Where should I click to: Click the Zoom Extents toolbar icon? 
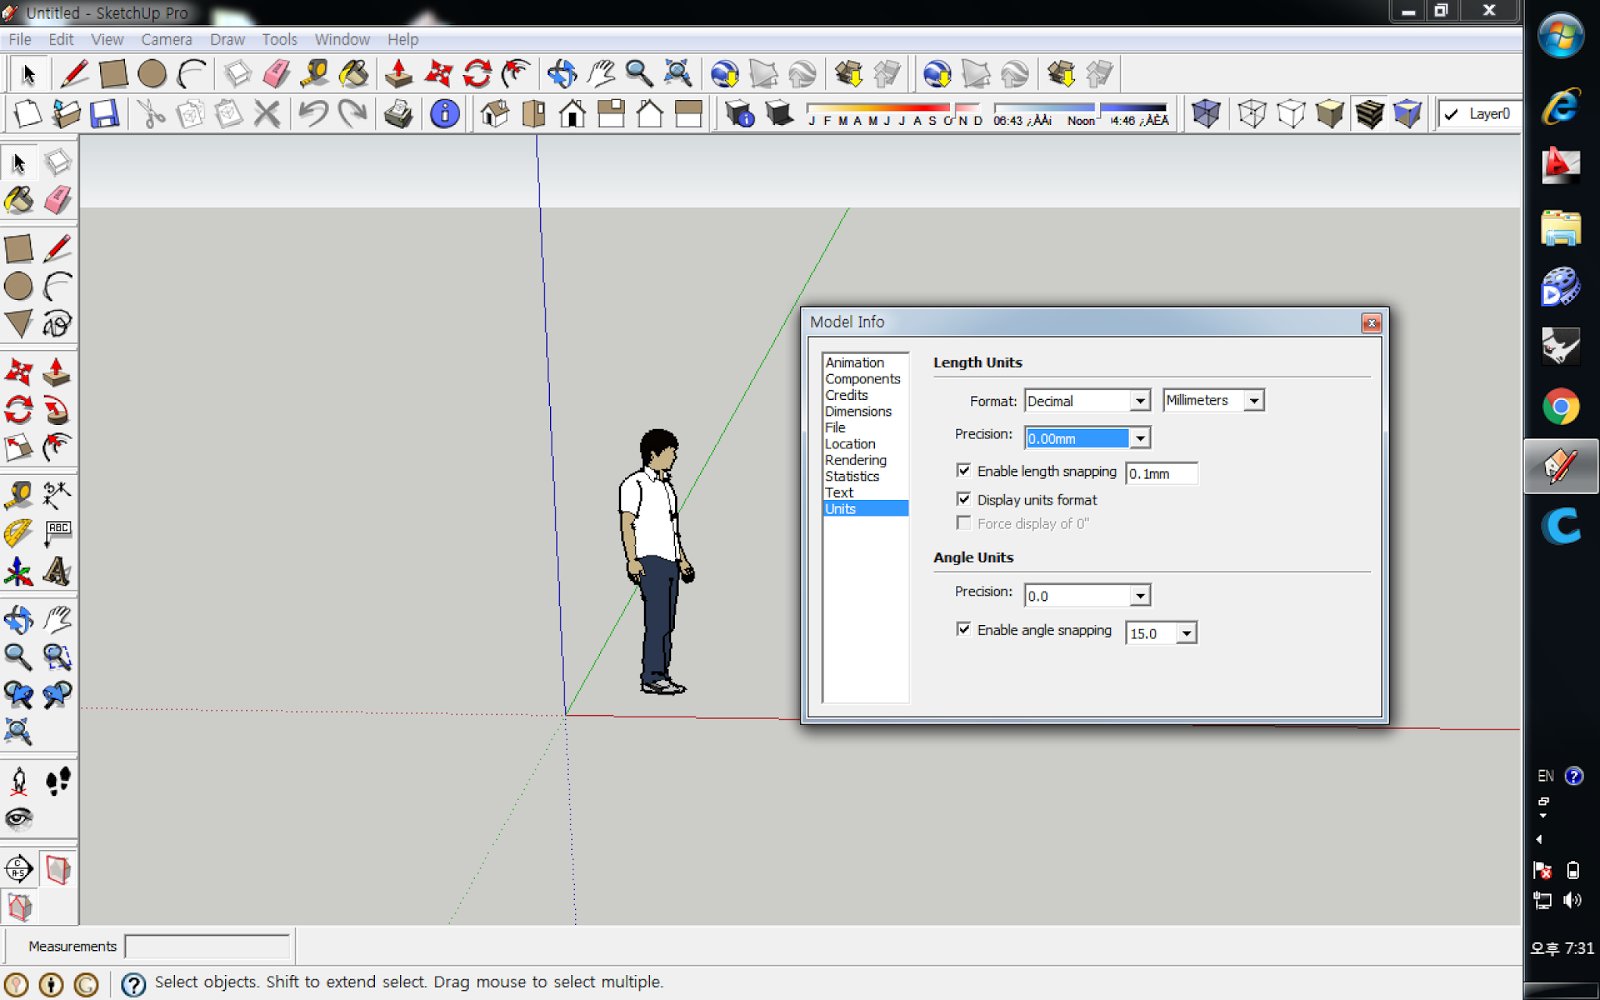click(x=679, y=73)
